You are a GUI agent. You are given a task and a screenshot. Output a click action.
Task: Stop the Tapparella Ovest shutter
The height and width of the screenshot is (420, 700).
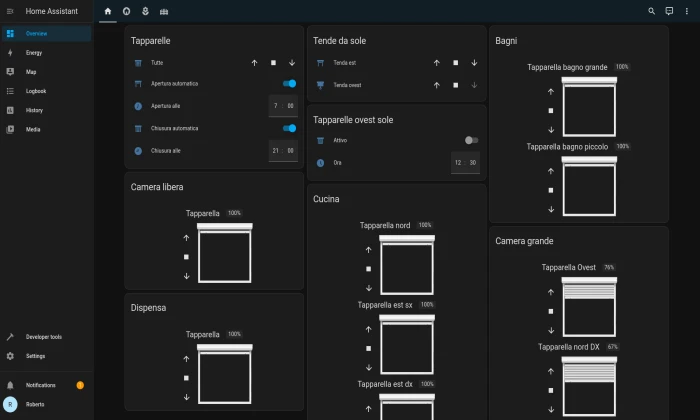pos(550,311)
